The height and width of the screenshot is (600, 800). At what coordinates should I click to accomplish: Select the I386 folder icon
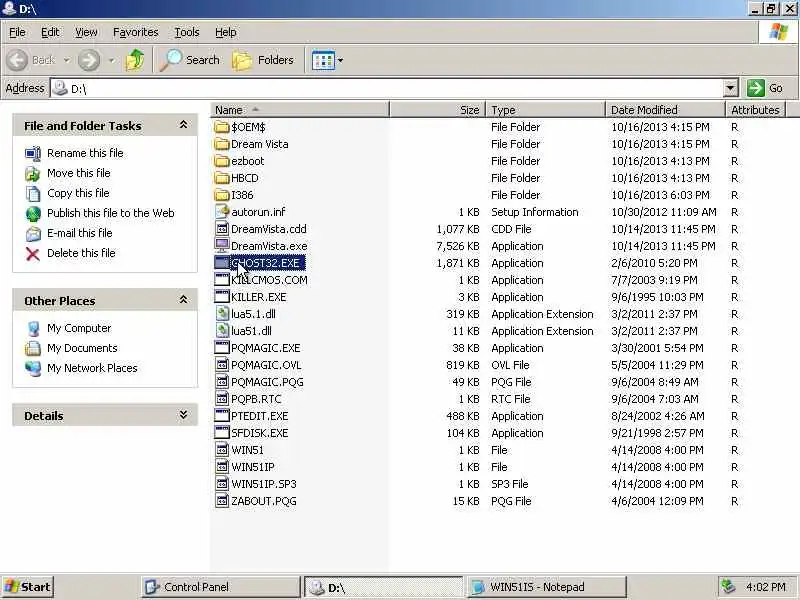click(222, 195)
